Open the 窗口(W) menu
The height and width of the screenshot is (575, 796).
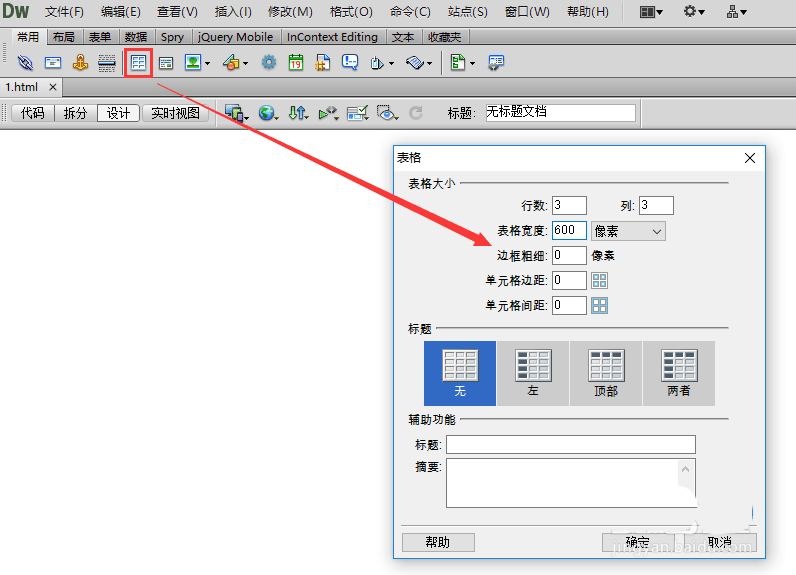(527, 12)
